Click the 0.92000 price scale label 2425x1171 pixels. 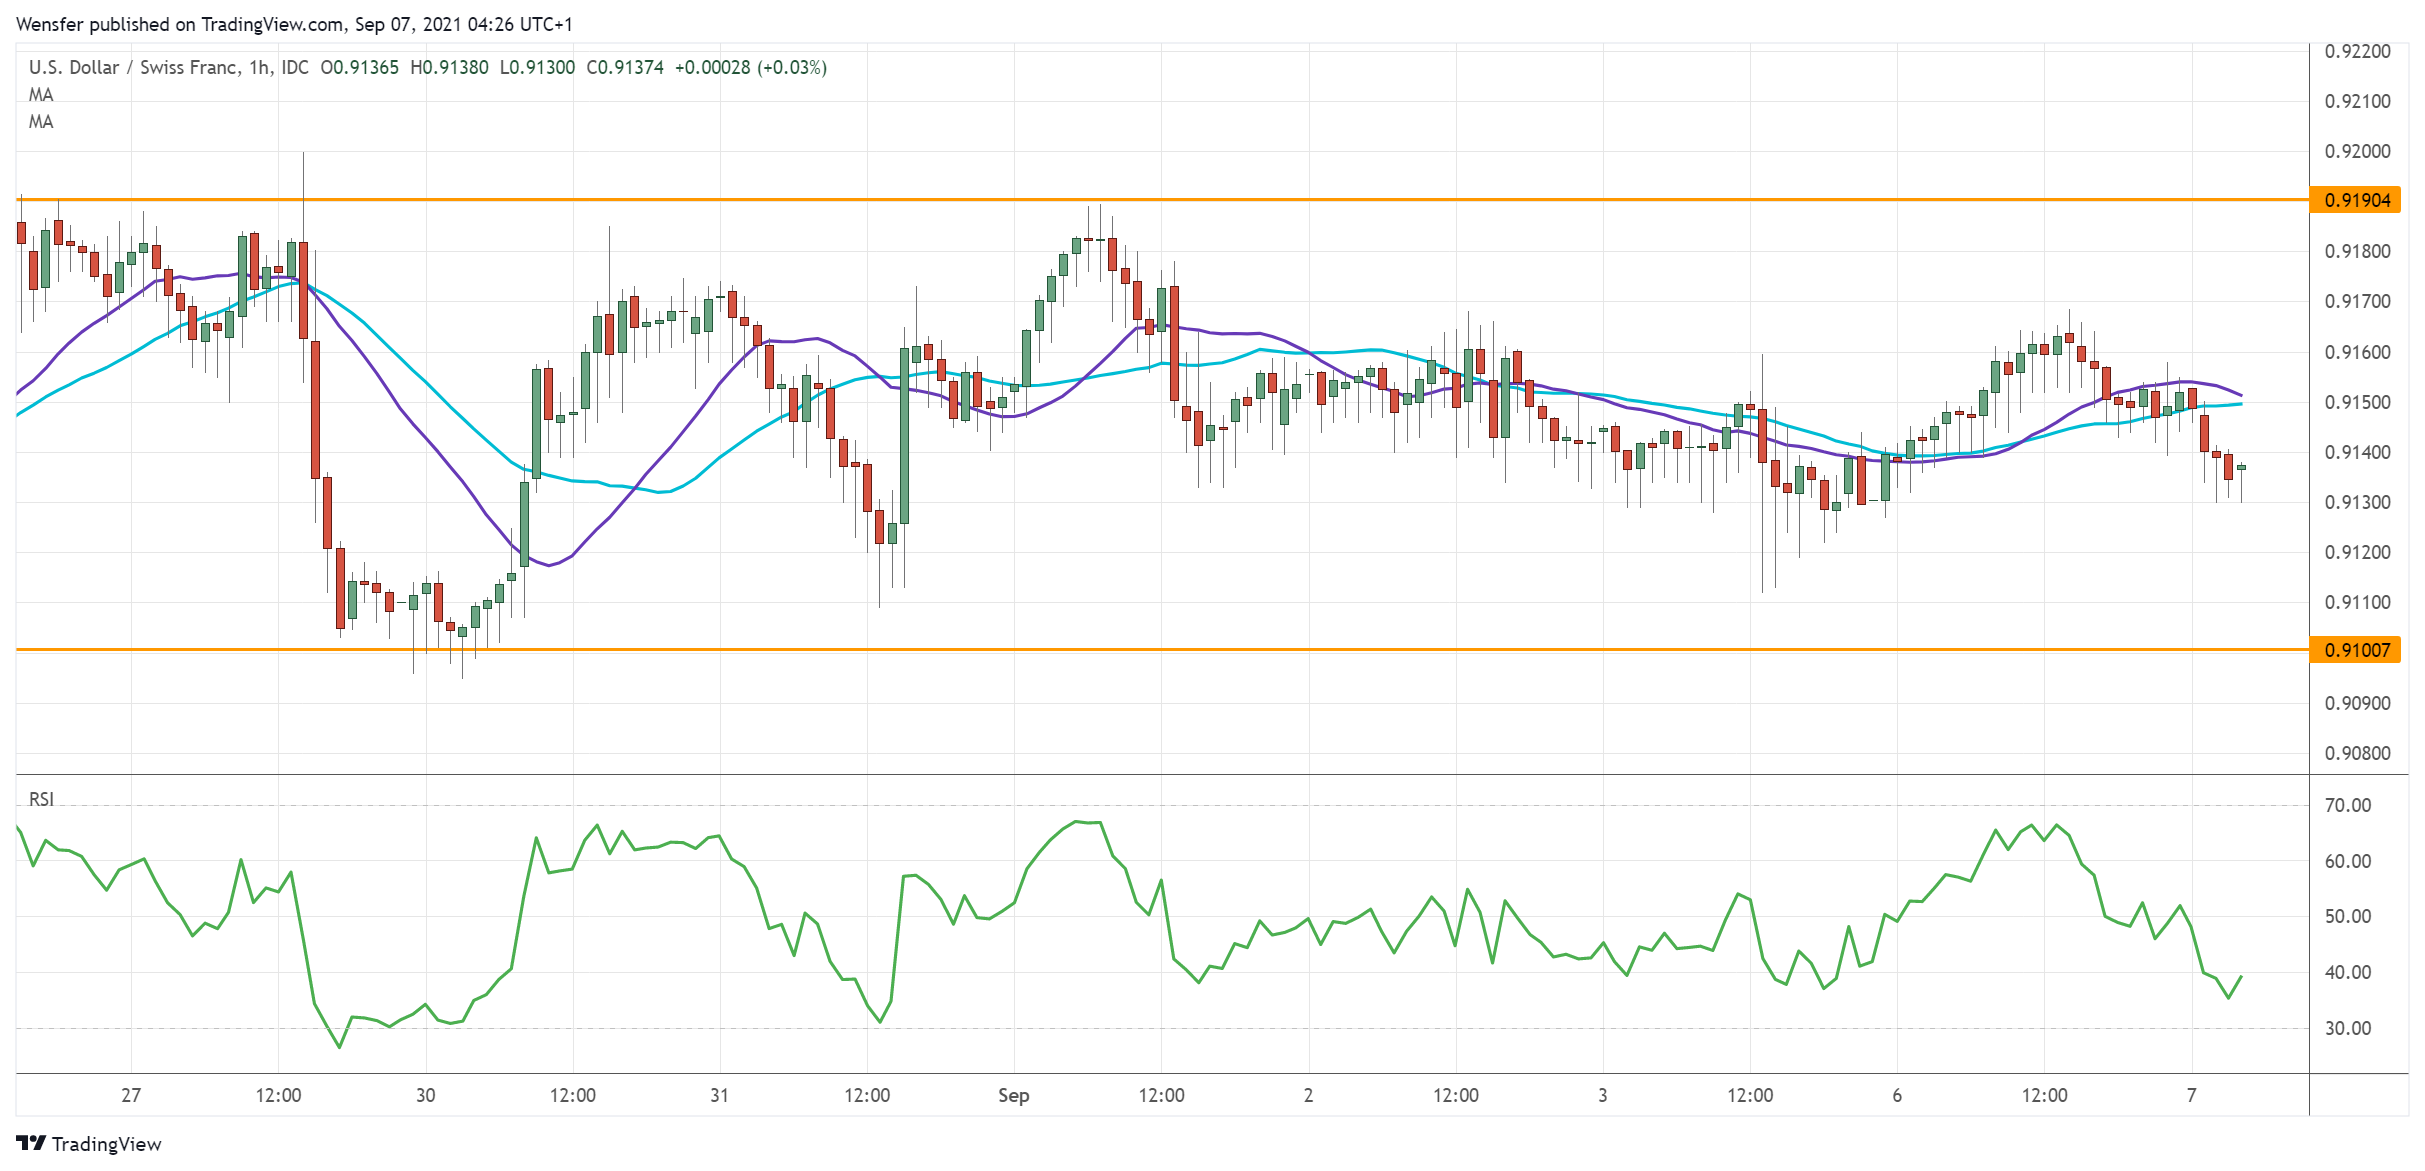2357,151
